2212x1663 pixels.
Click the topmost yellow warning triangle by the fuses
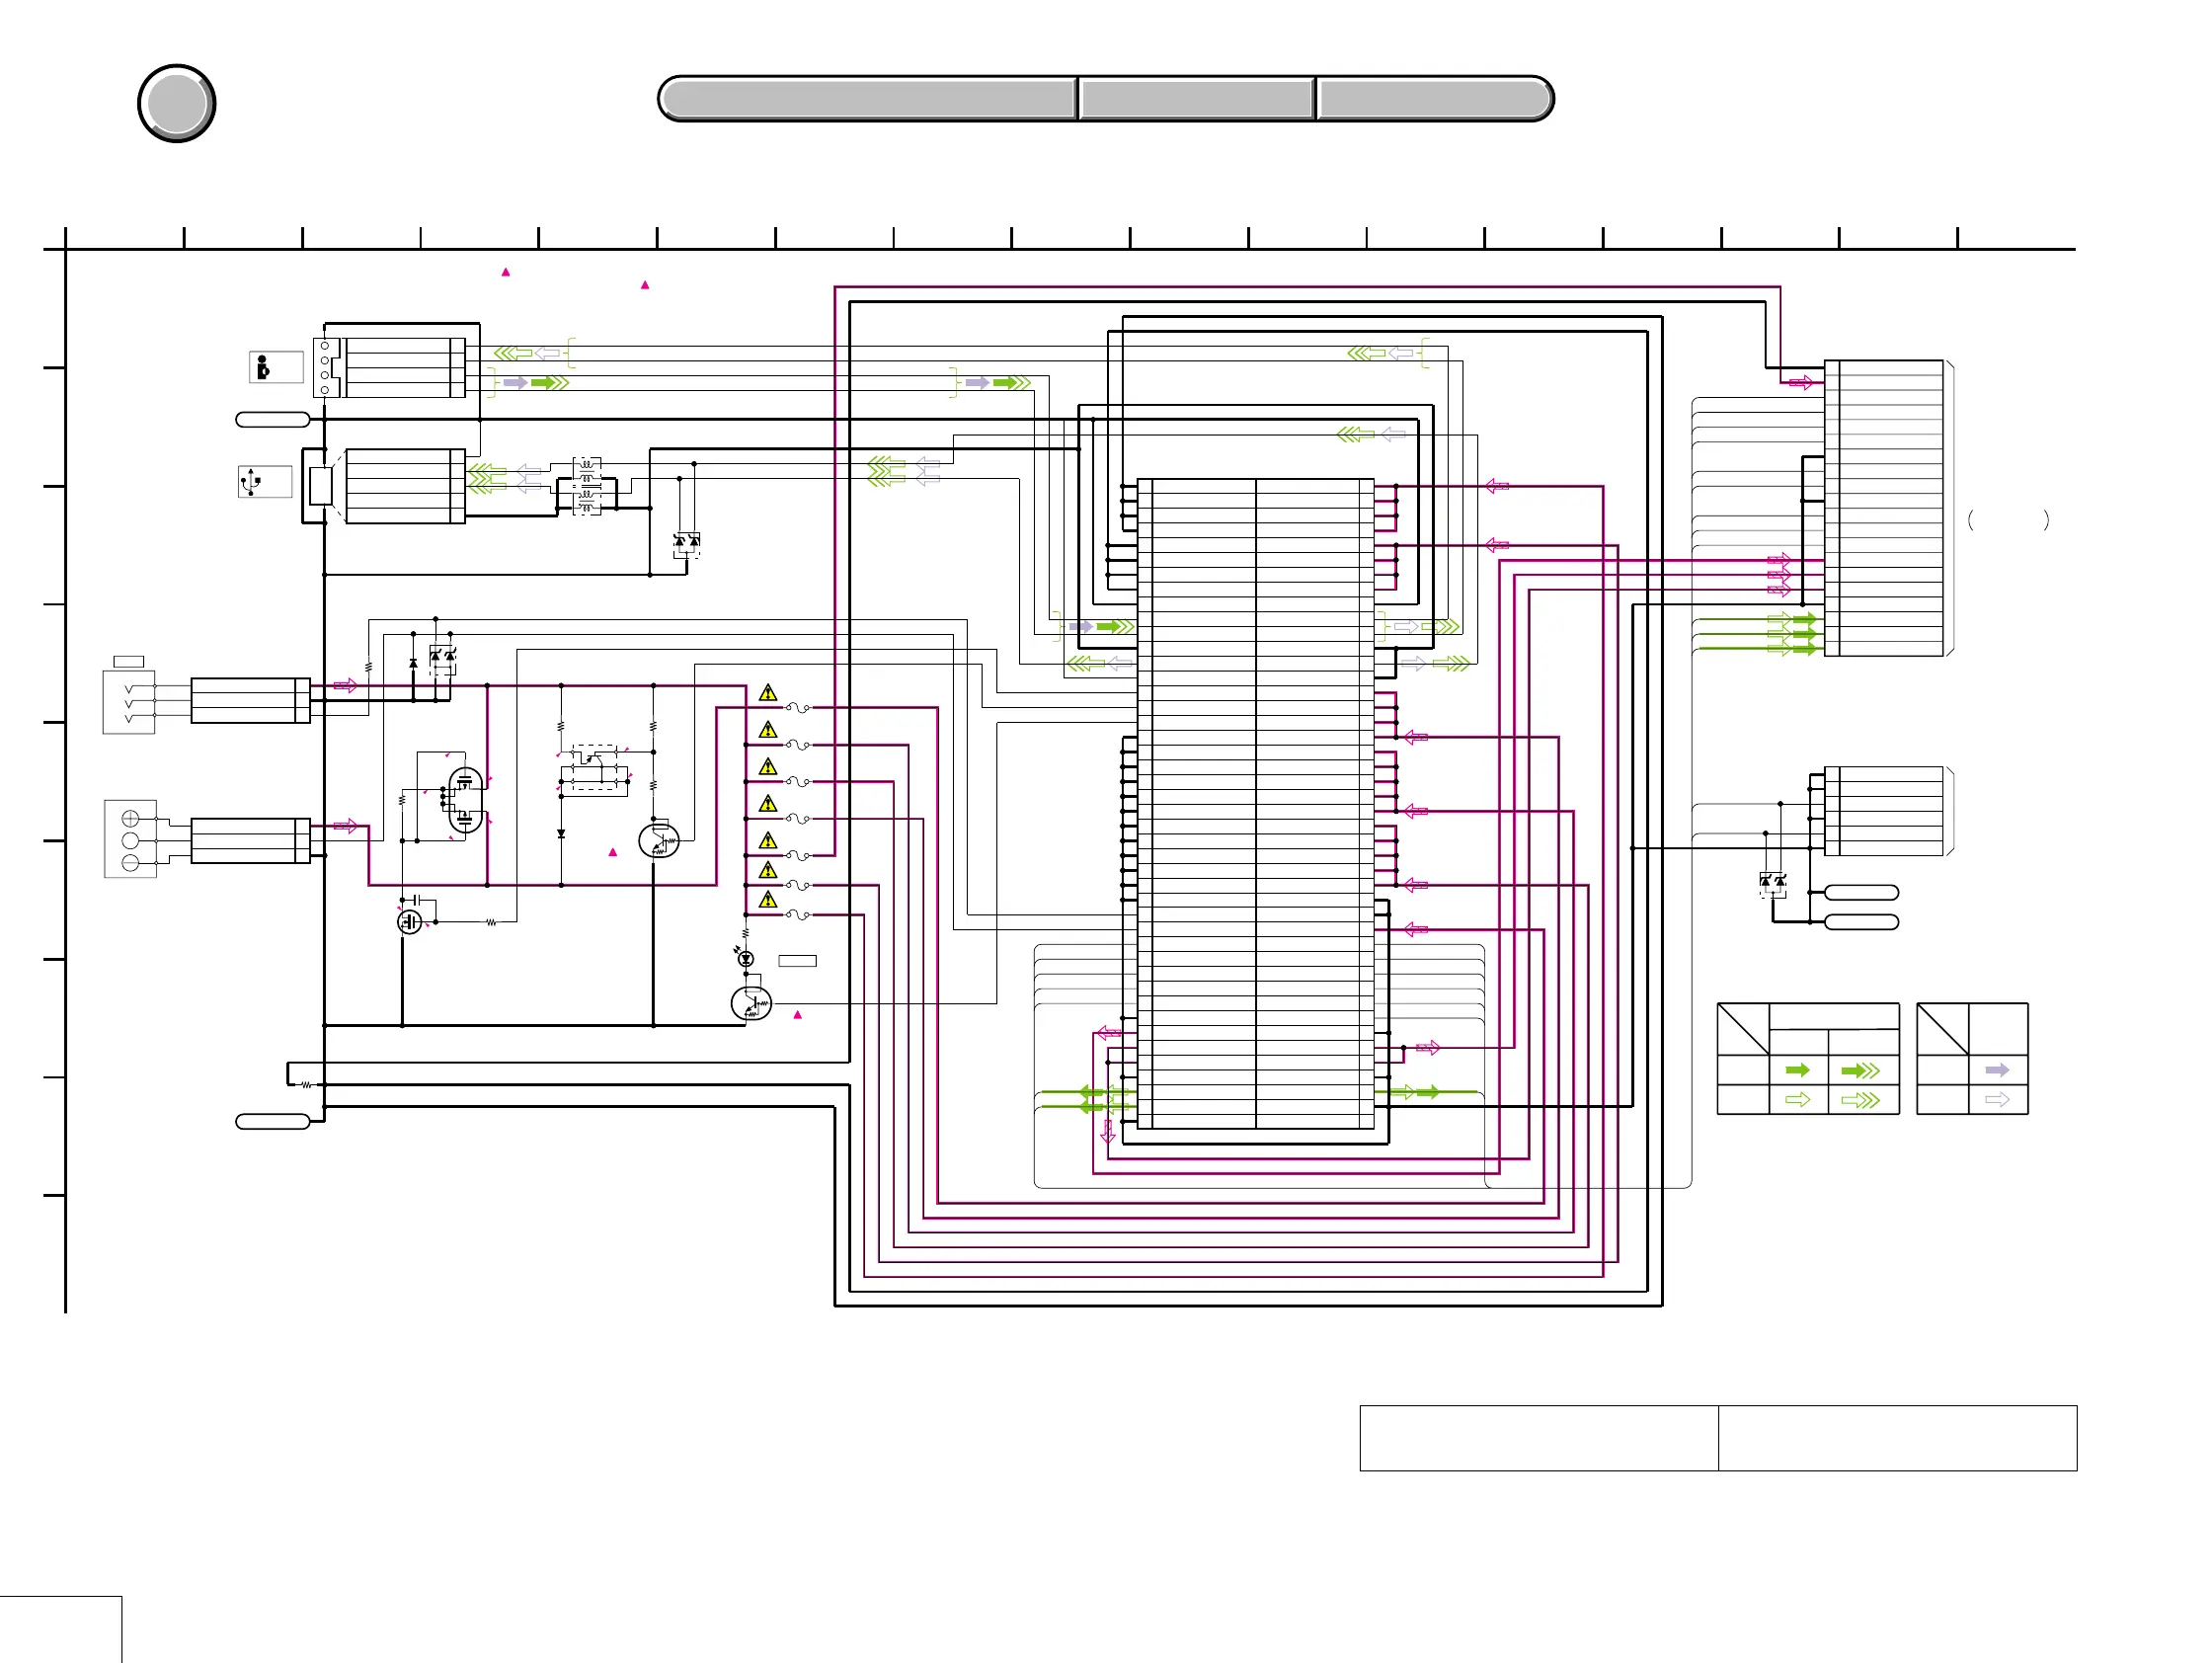(768, 693)
